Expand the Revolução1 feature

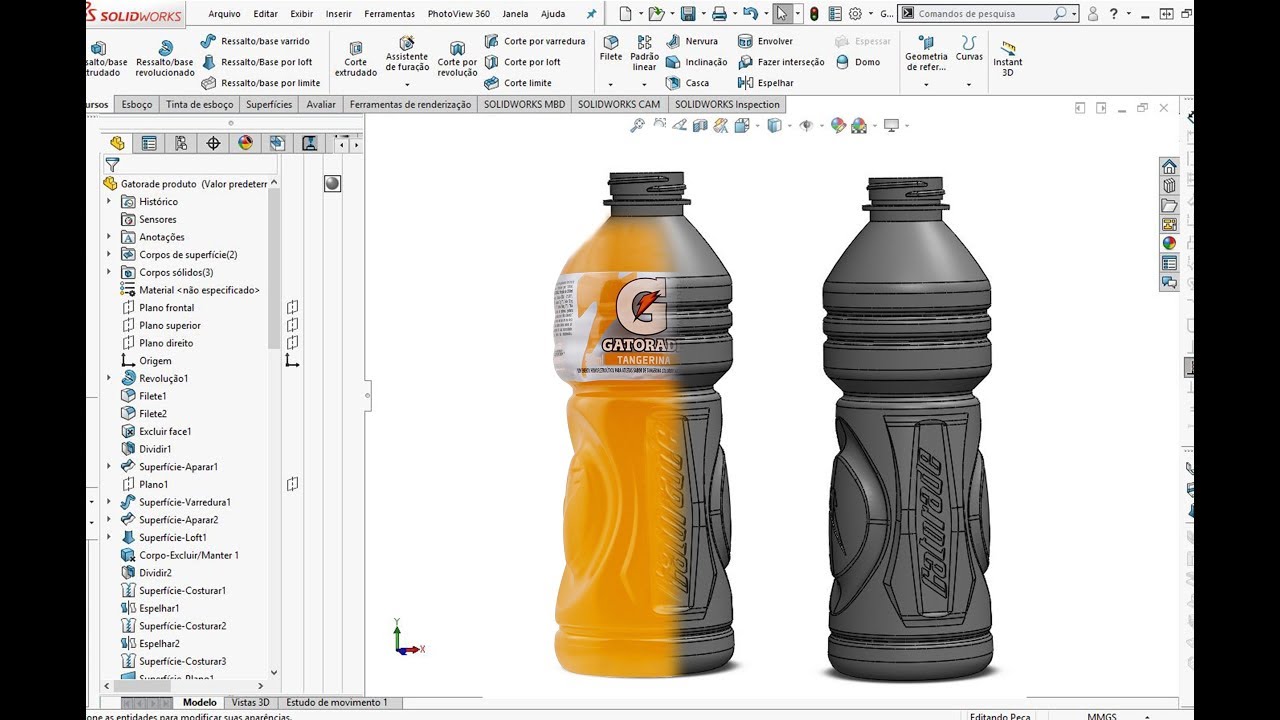[109, 378]
